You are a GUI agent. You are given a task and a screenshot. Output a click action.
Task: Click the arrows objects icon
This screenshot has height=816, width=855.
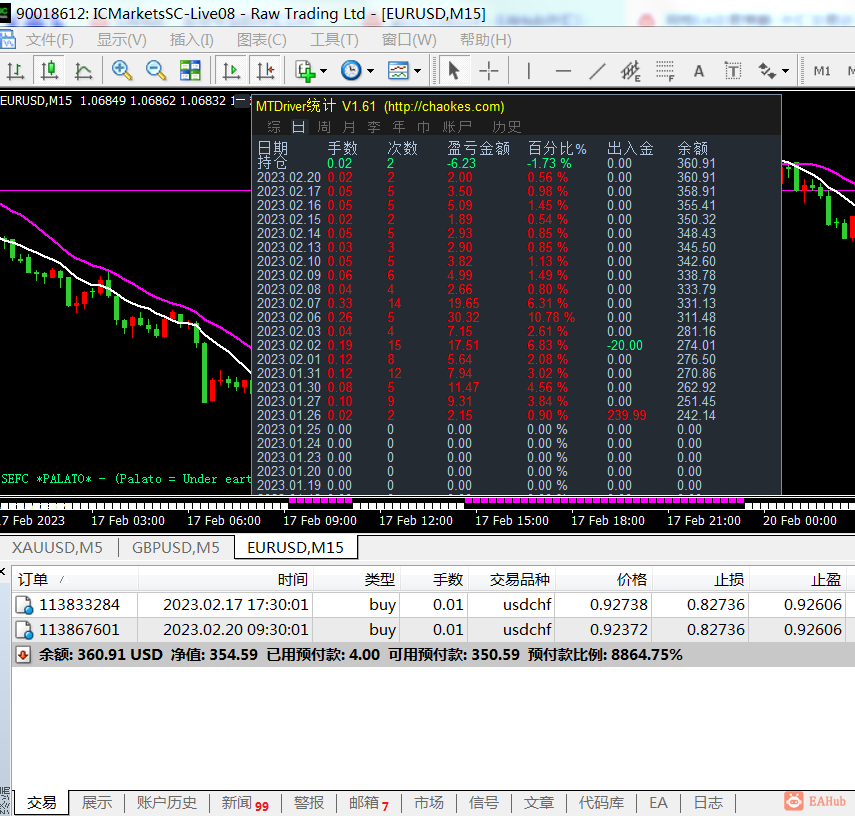(767, 71)
